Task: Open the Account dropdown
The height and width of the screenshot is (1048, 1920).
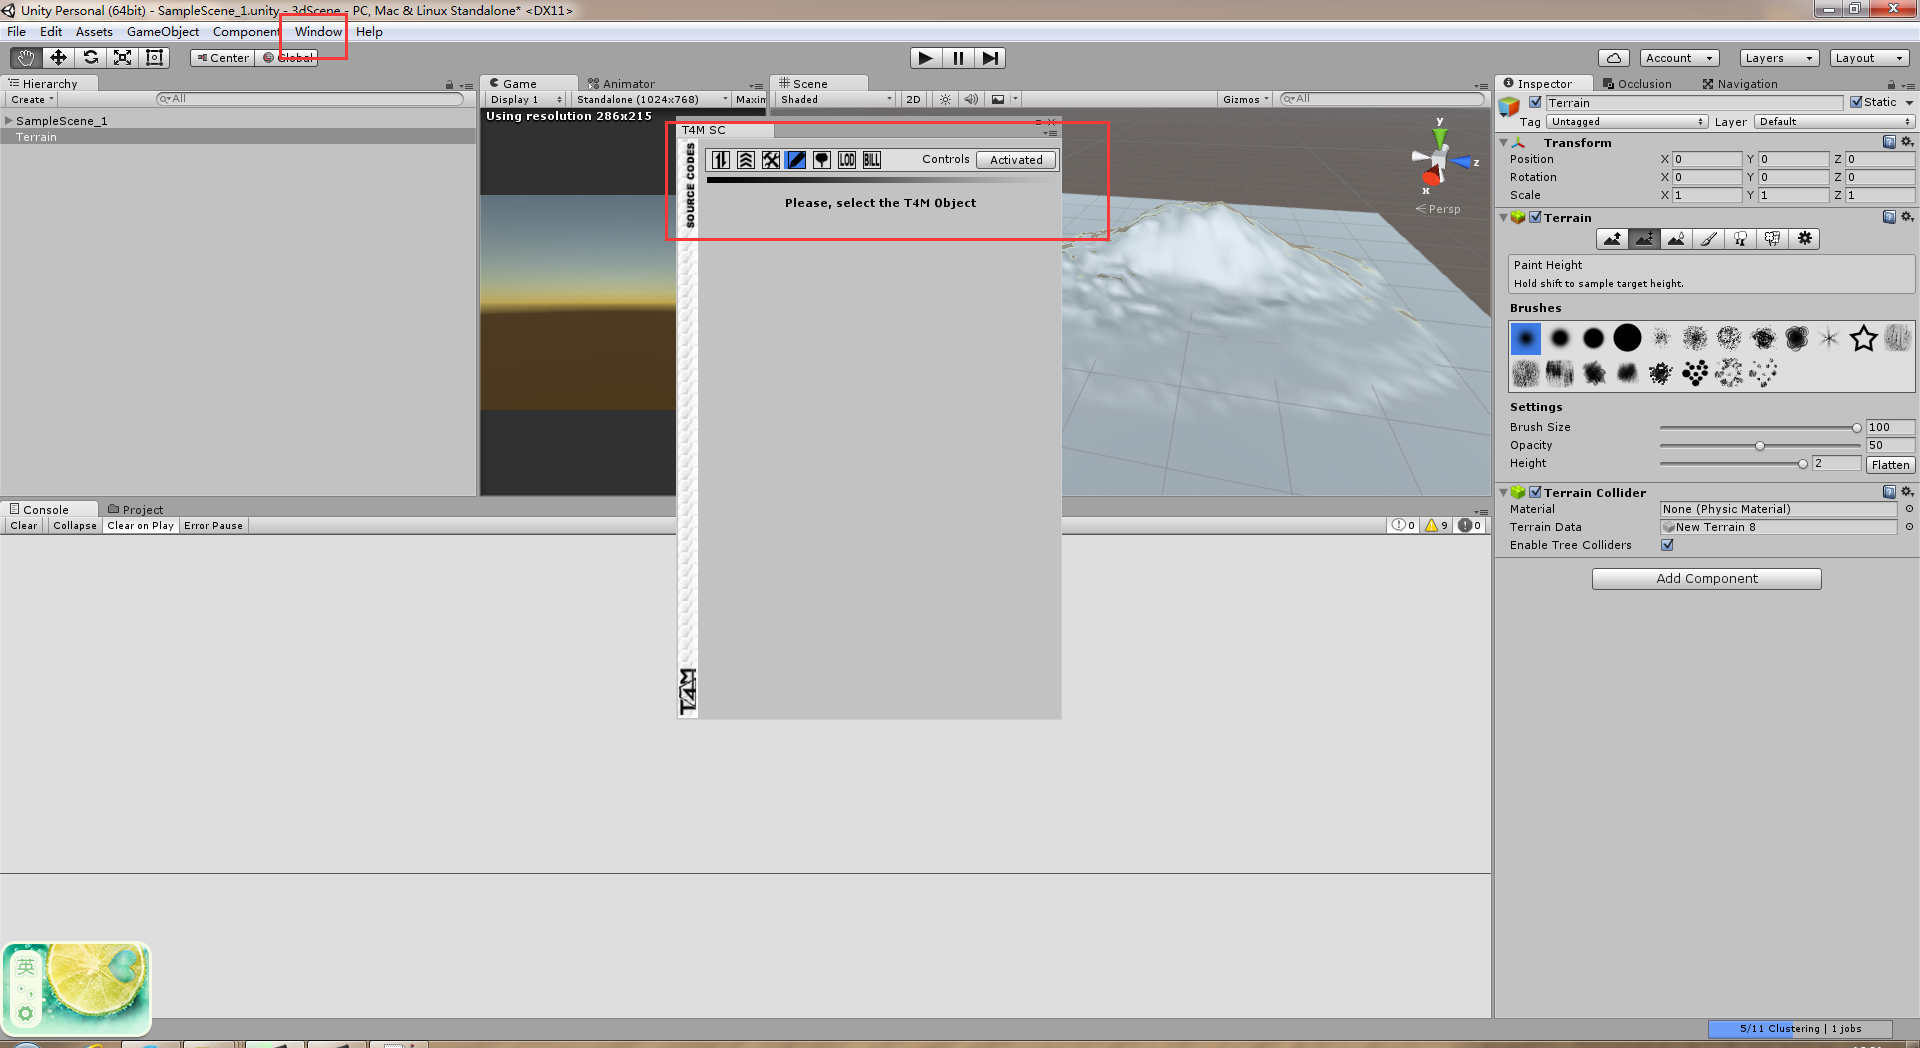Action: coord(1680,58)
